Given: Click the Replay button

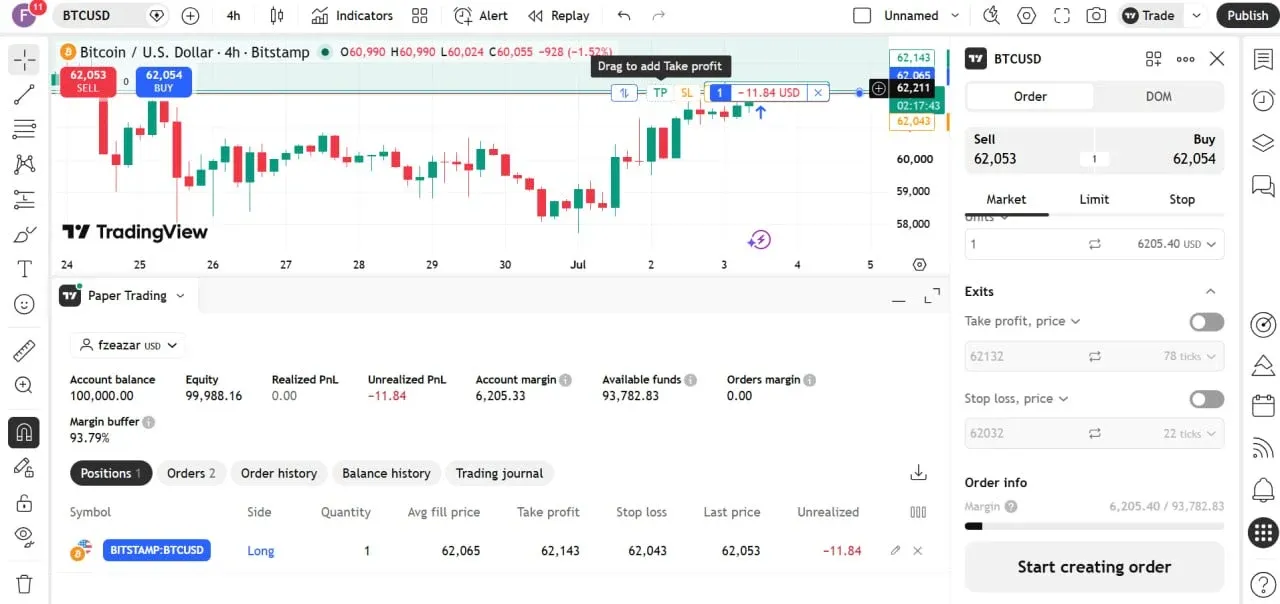Looking at the screenshot, I should (x=559, y=16).
